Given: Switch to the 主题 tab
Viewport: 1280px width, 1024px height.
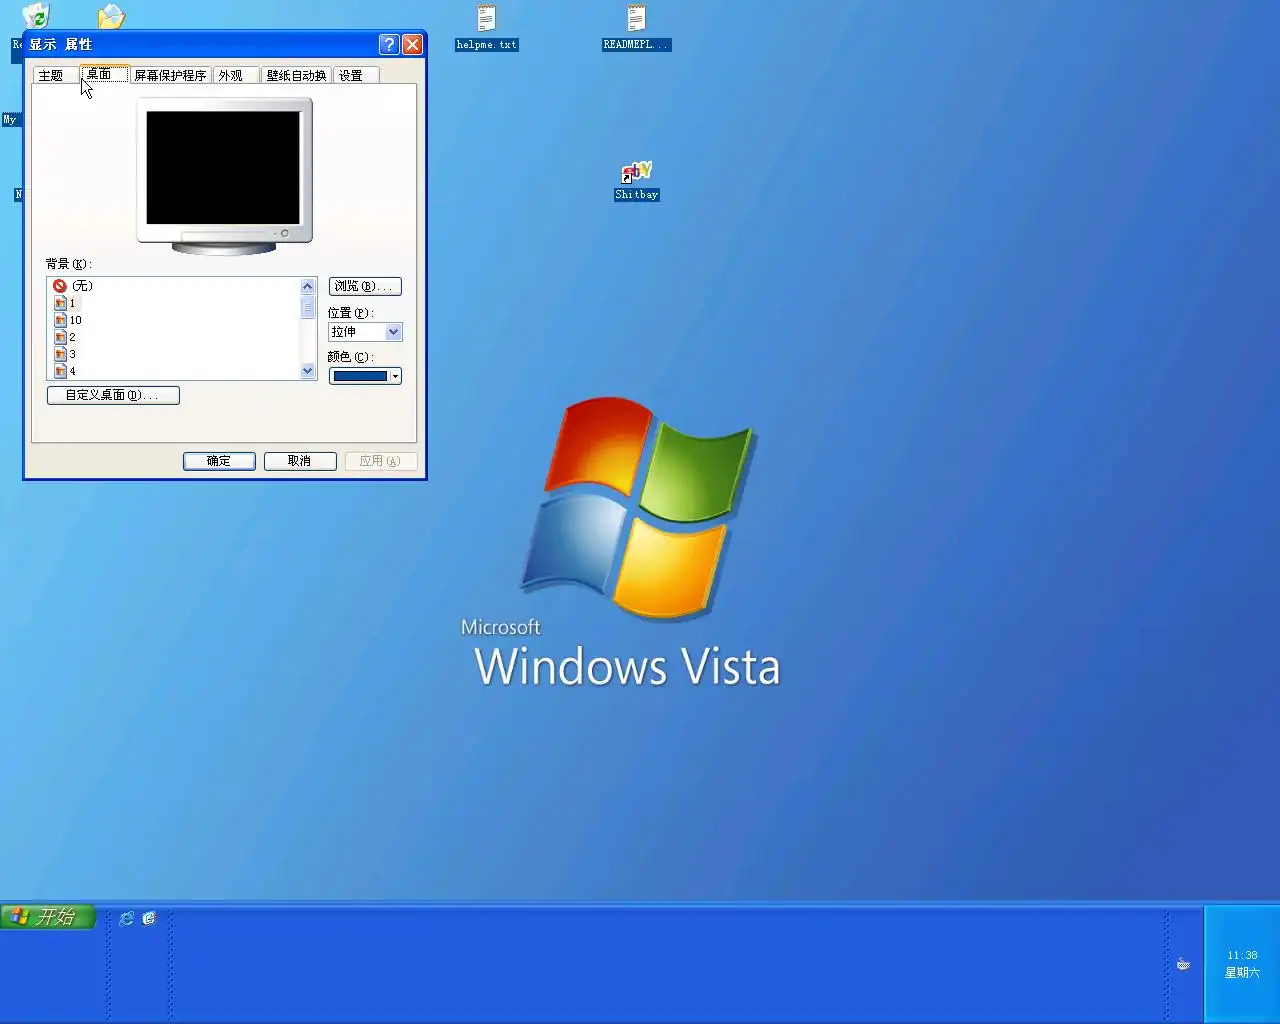Looking at the screenshot, I should click(x=55, y=75).
